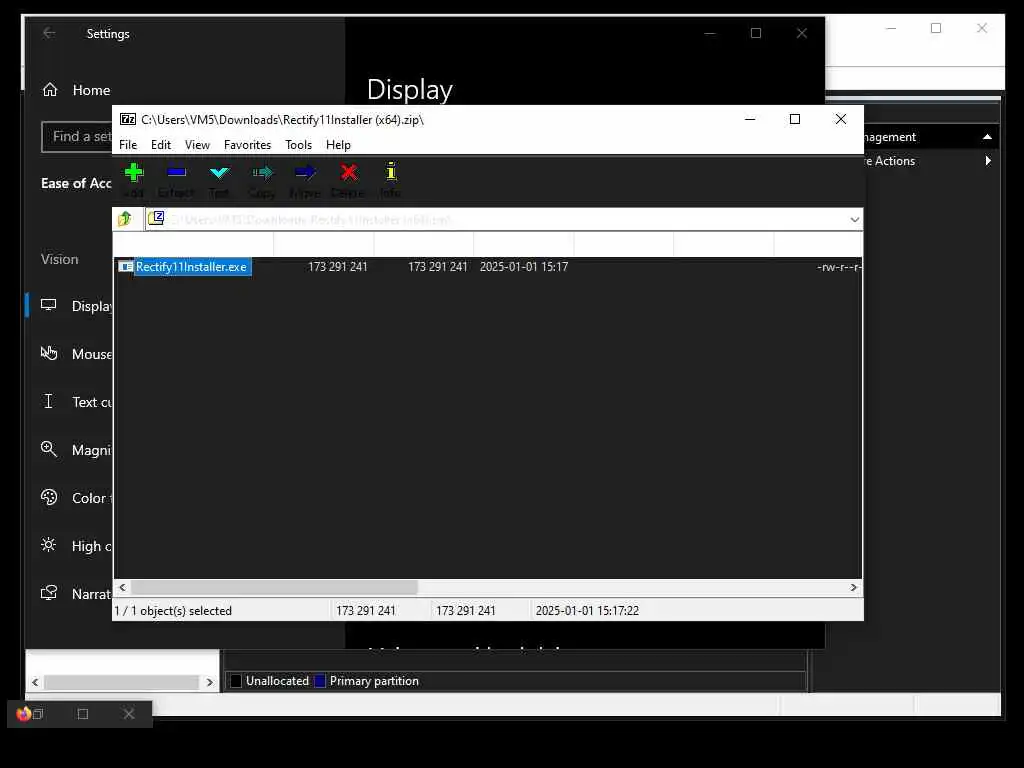Open the File menu in 7-Zip
Screen dimensions: 1024x768
(x=128, y=145)
